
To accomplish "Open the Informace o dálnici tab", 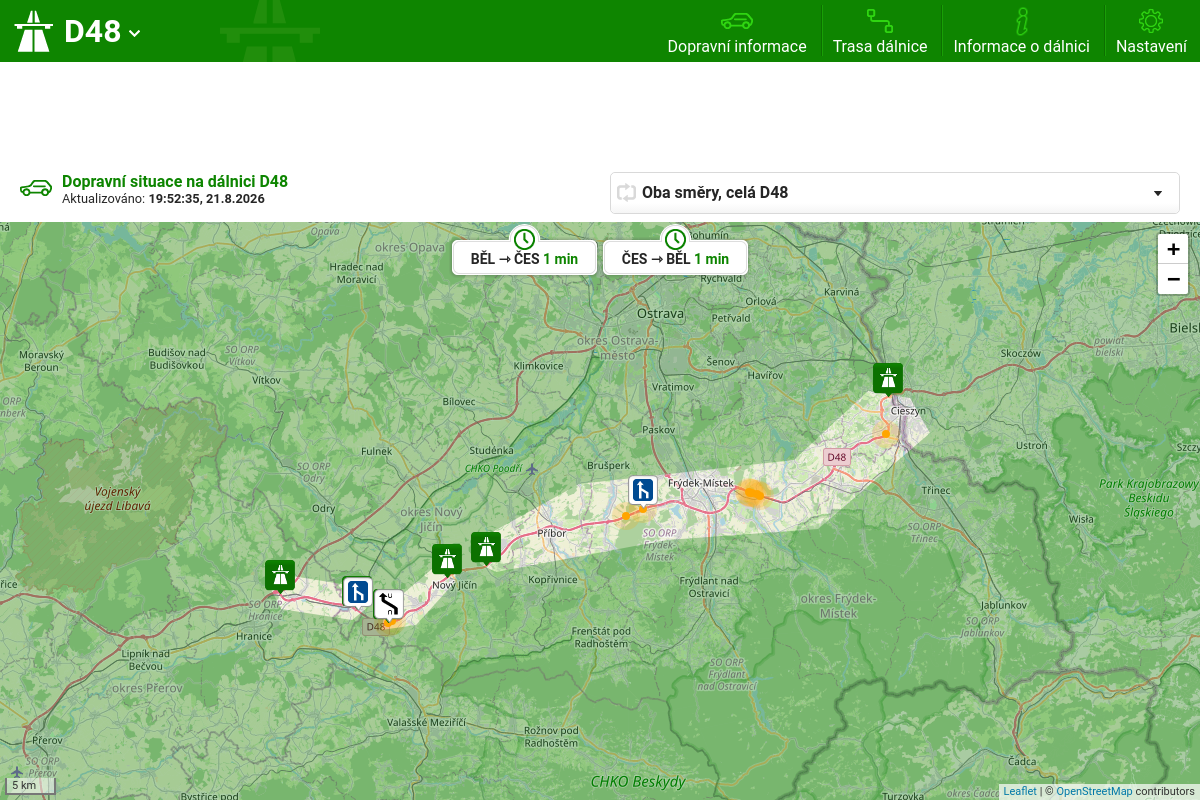I will pyautogui.click(x=1021, y=31).
